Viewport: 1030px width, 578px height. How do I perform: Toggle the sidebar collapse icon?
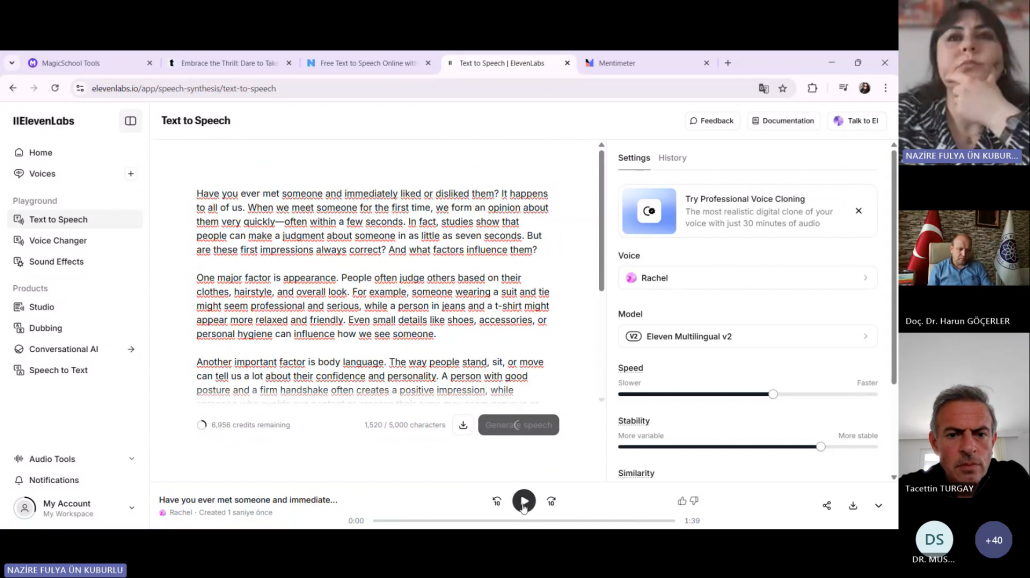coord(130,121)
